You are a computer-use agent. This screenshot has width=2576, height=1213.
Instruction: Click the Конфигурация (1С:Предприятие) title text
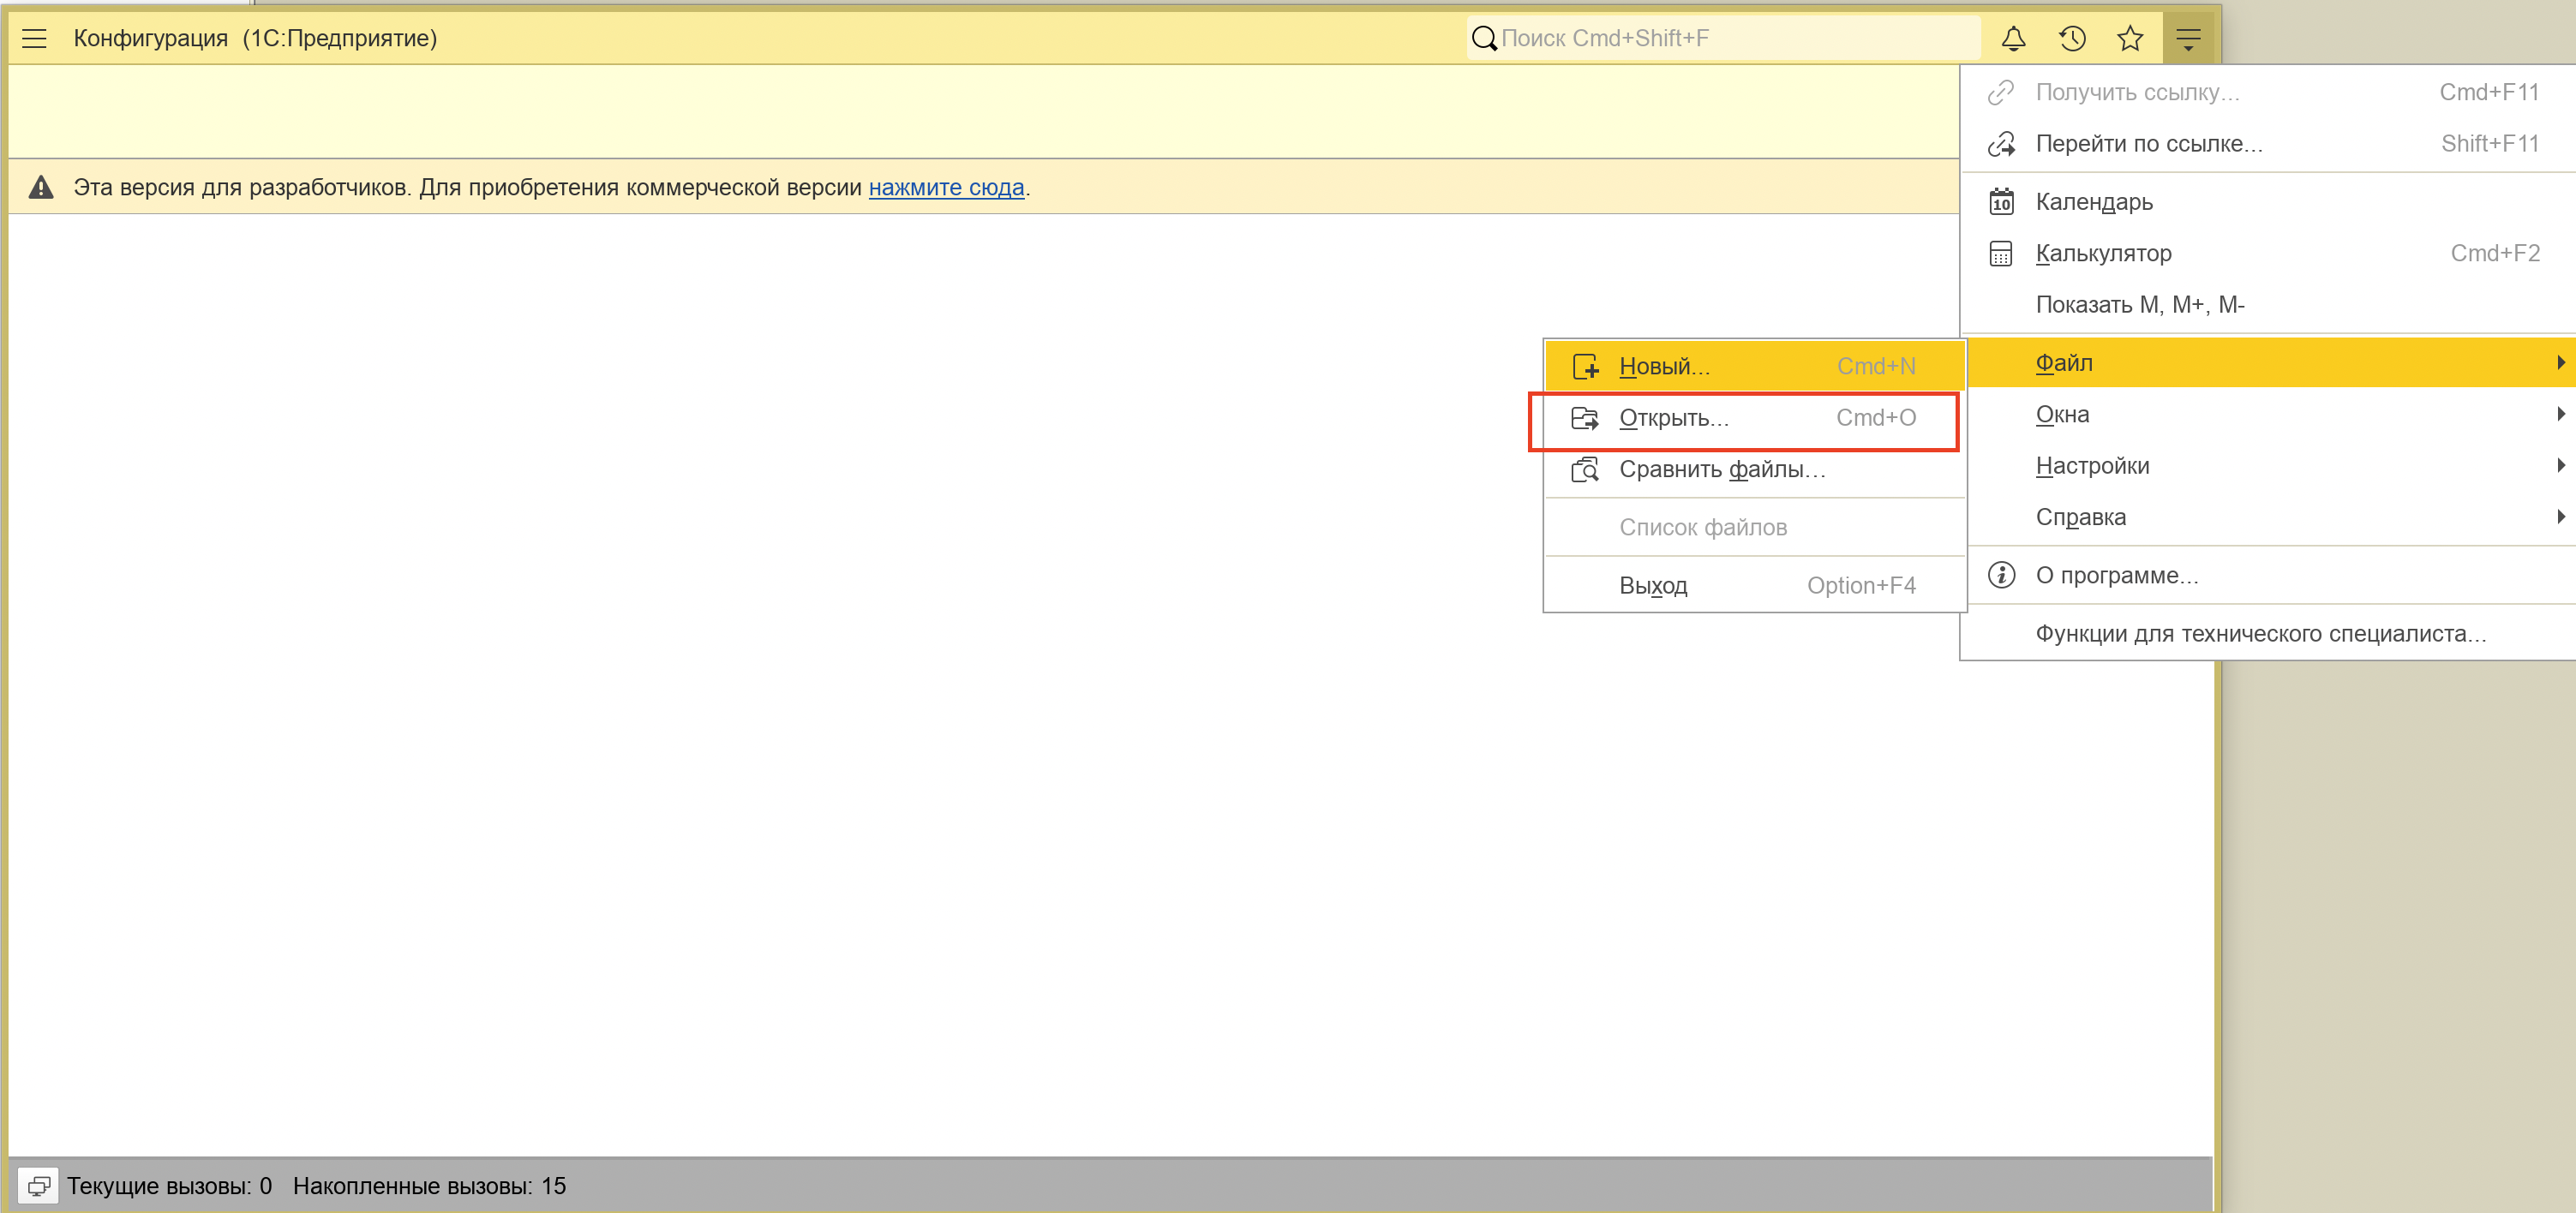coord(255,38)
